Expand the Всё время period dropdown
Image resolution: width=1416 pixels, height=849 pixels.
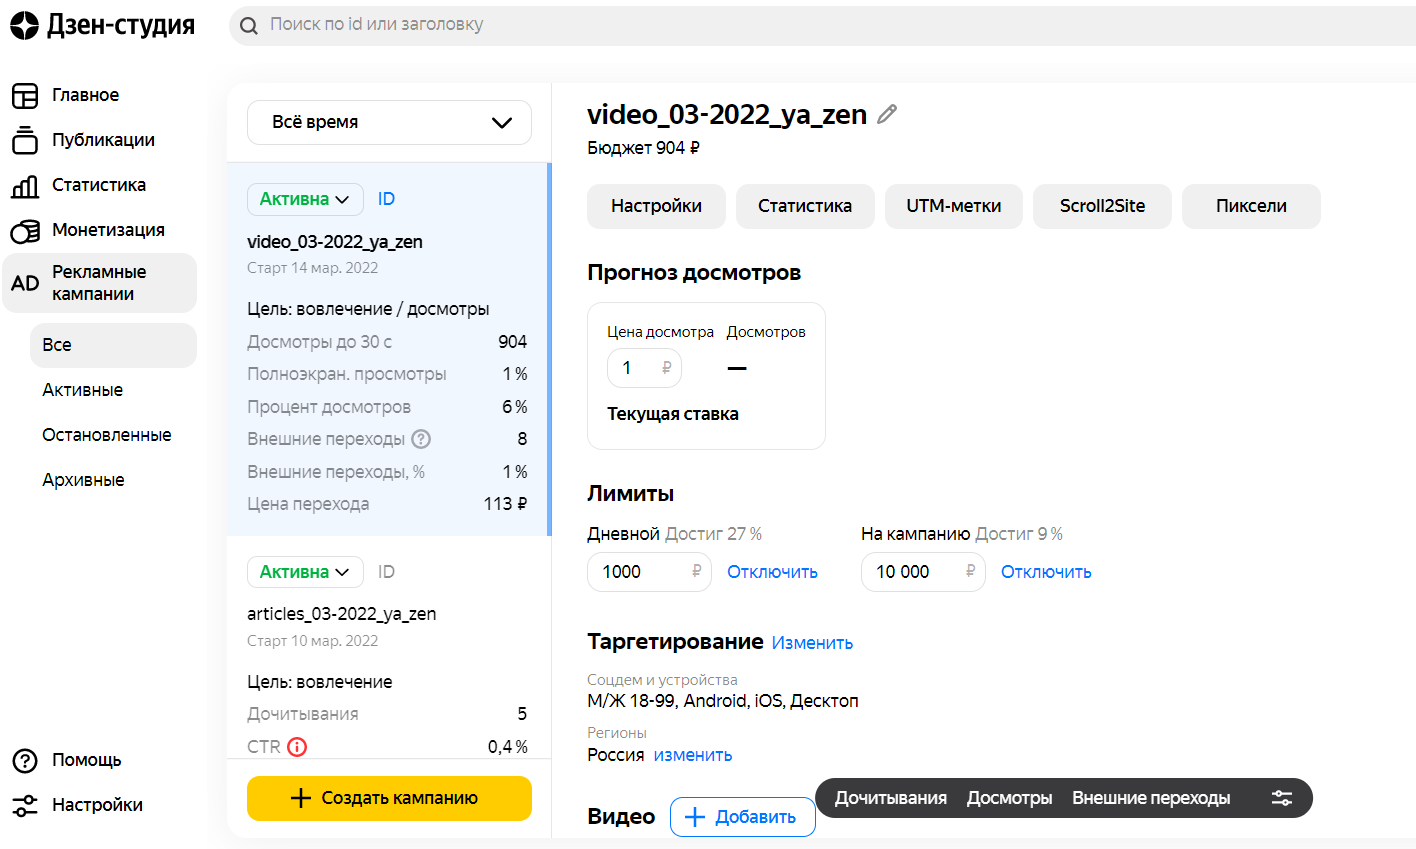pos(389,122)
